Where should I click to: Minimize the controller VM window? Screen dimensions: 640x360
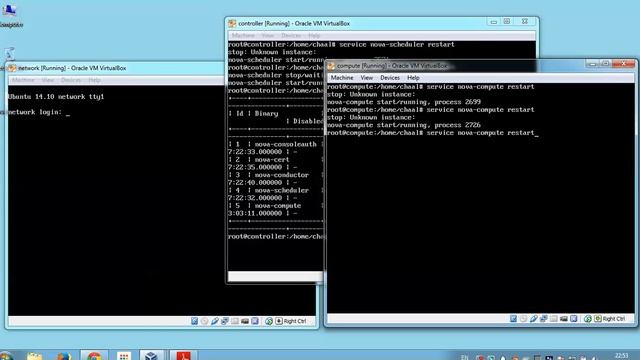pos(493,22)
